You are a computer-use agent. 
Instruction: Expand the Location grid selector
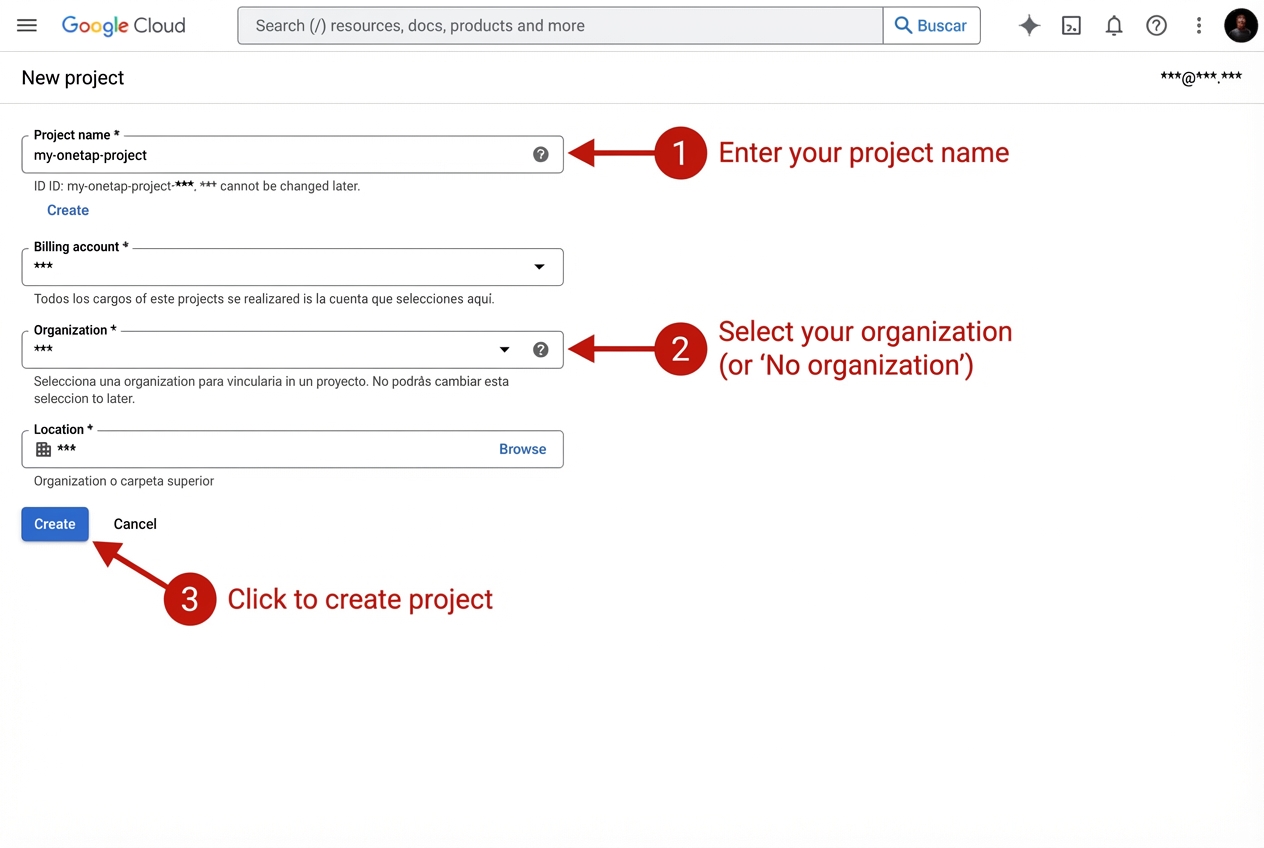click(44, 449)
